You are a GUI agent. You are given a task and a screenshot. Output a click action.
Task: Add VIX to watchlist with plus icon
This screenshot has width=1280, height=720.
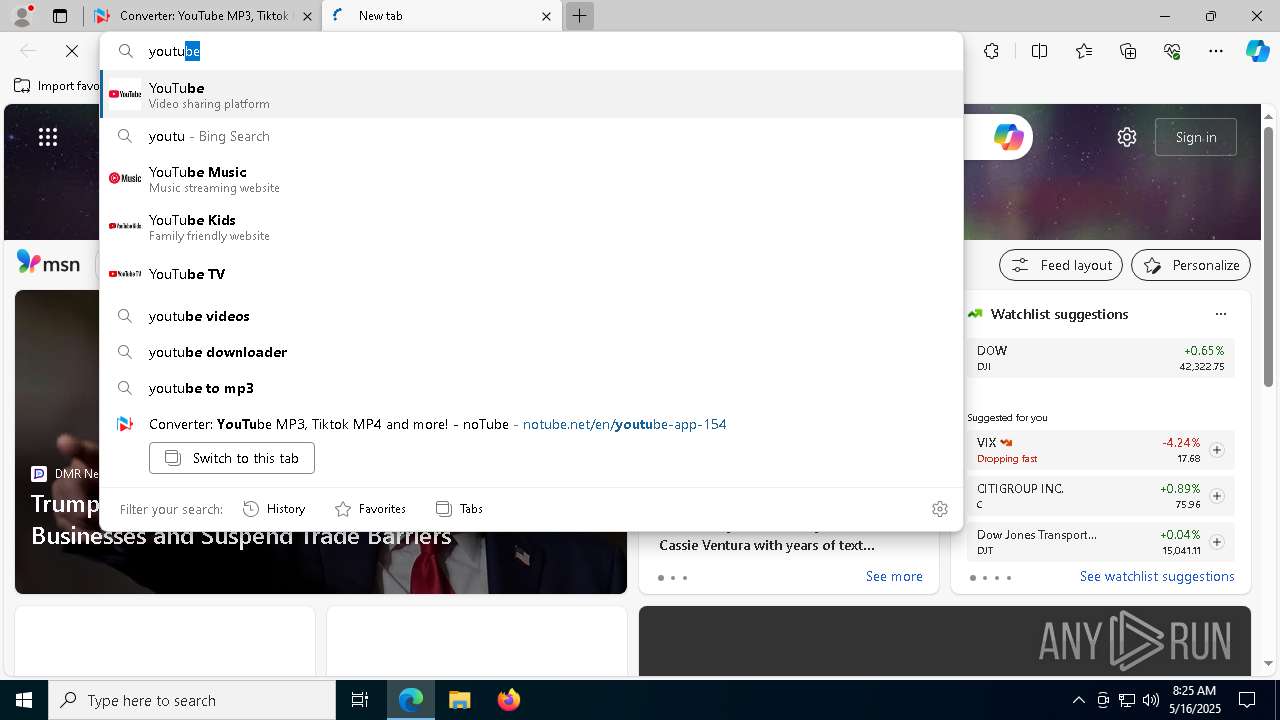coord(1216,450)
